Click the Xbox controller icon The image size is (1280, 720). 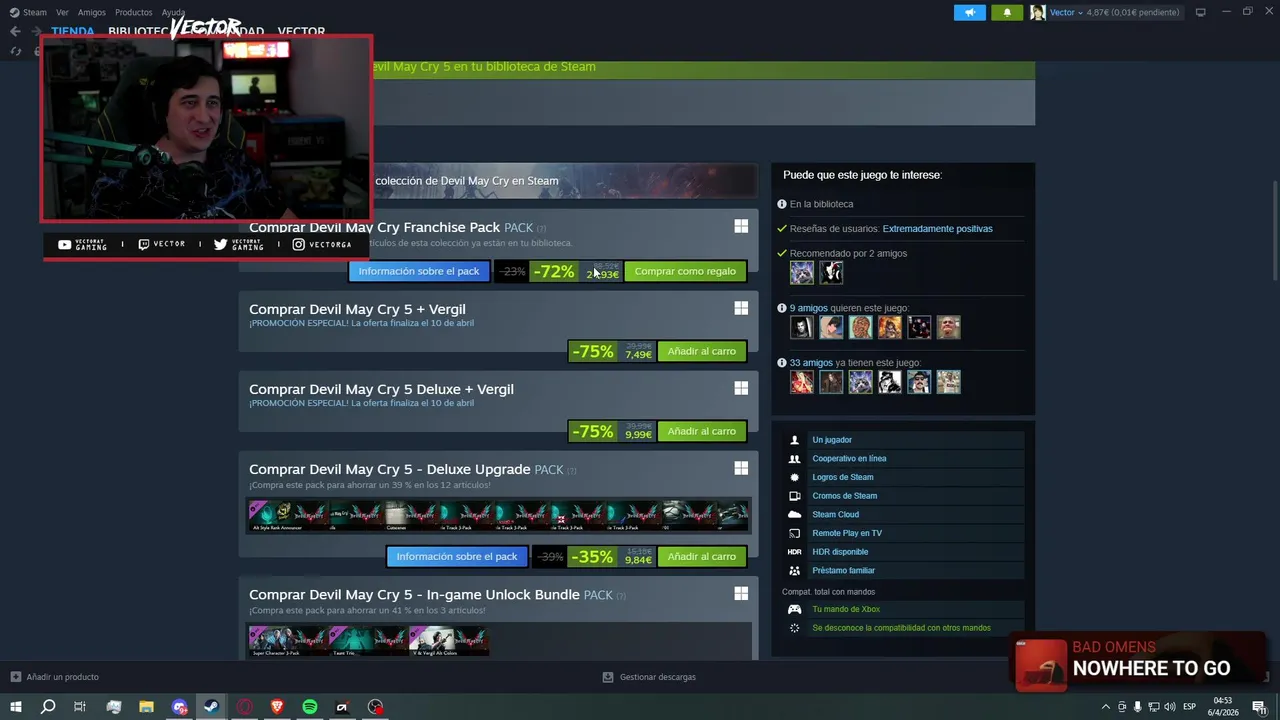794,609
